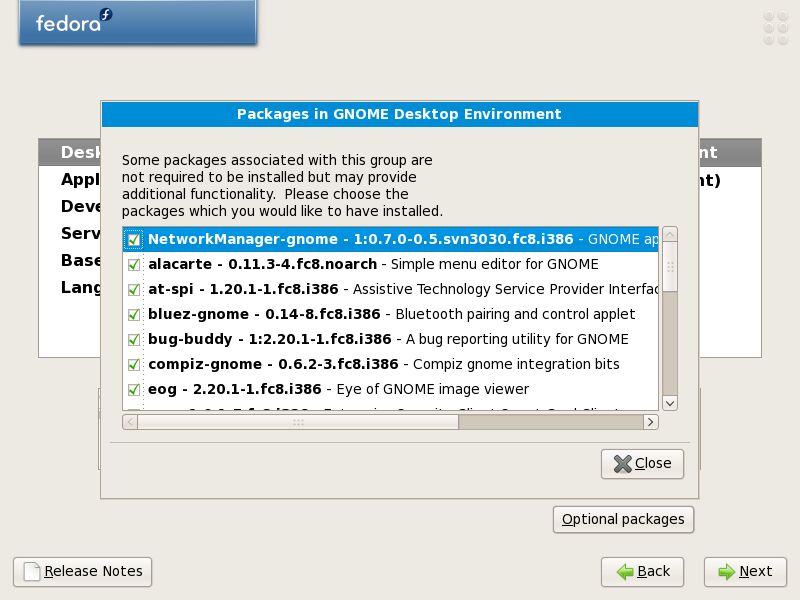Click the horizontal scrollbar left arrow
Viewport: 800px width, 600px height.
[x=130, y=422]
